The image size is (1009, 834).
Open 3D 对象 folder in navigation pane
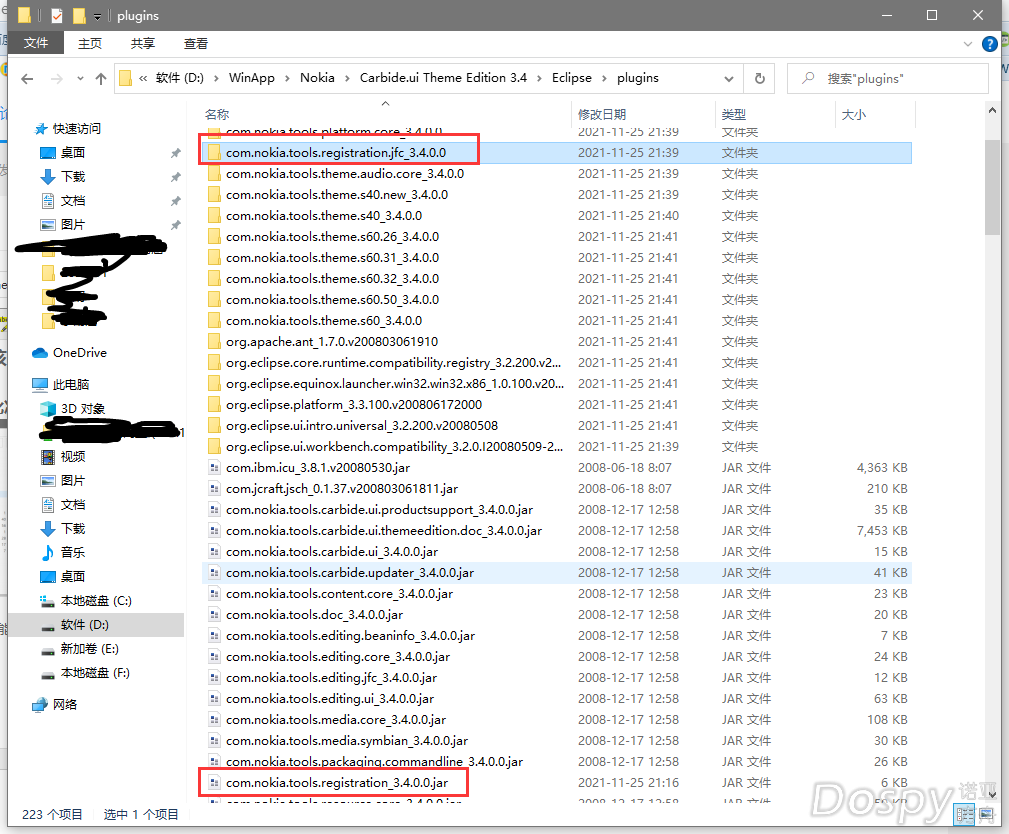coord(82,409)
